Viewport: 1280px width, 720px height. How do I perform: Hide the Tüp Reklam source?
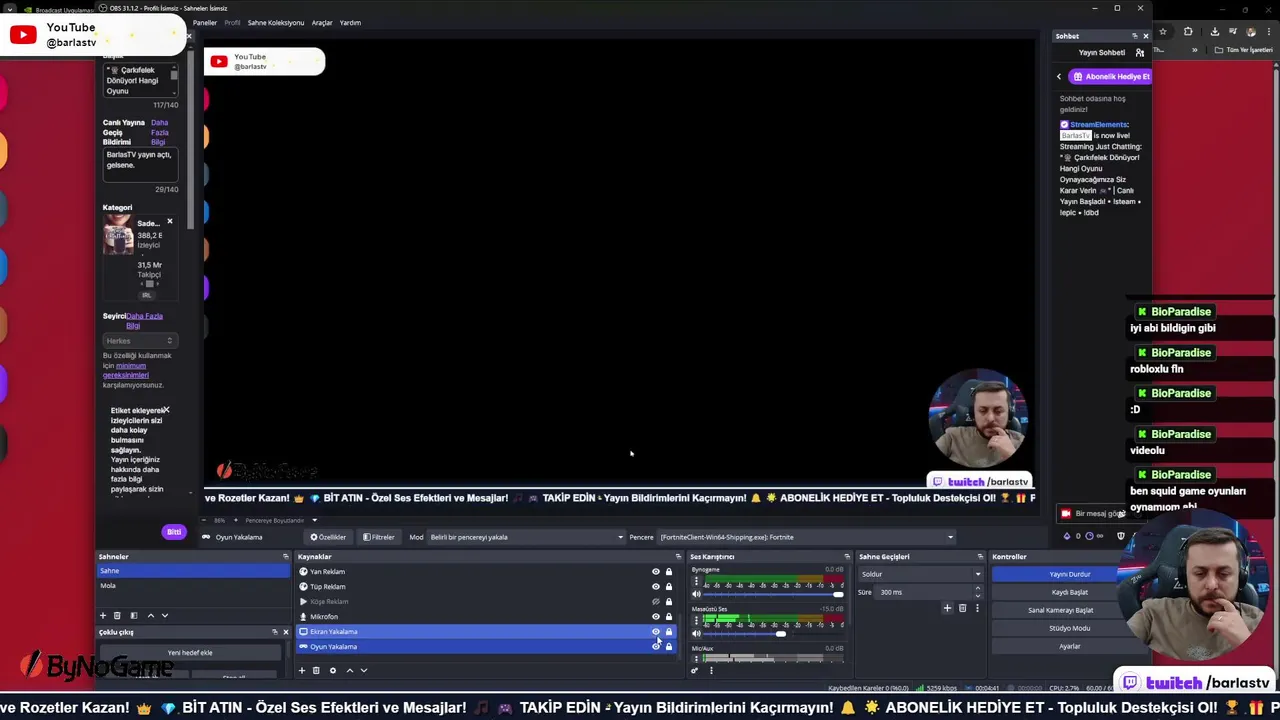coord(656,587)
